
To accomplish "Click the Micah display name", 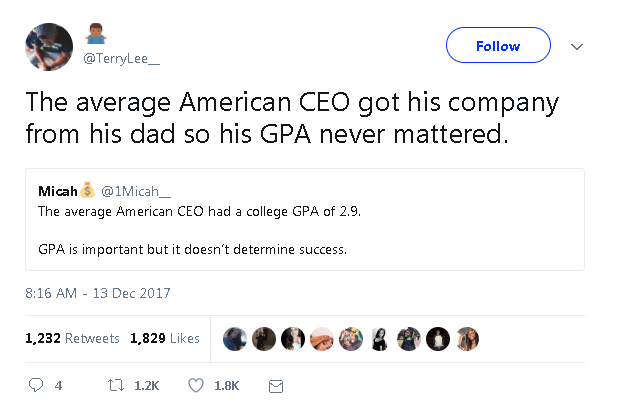I will click(58, 190).
